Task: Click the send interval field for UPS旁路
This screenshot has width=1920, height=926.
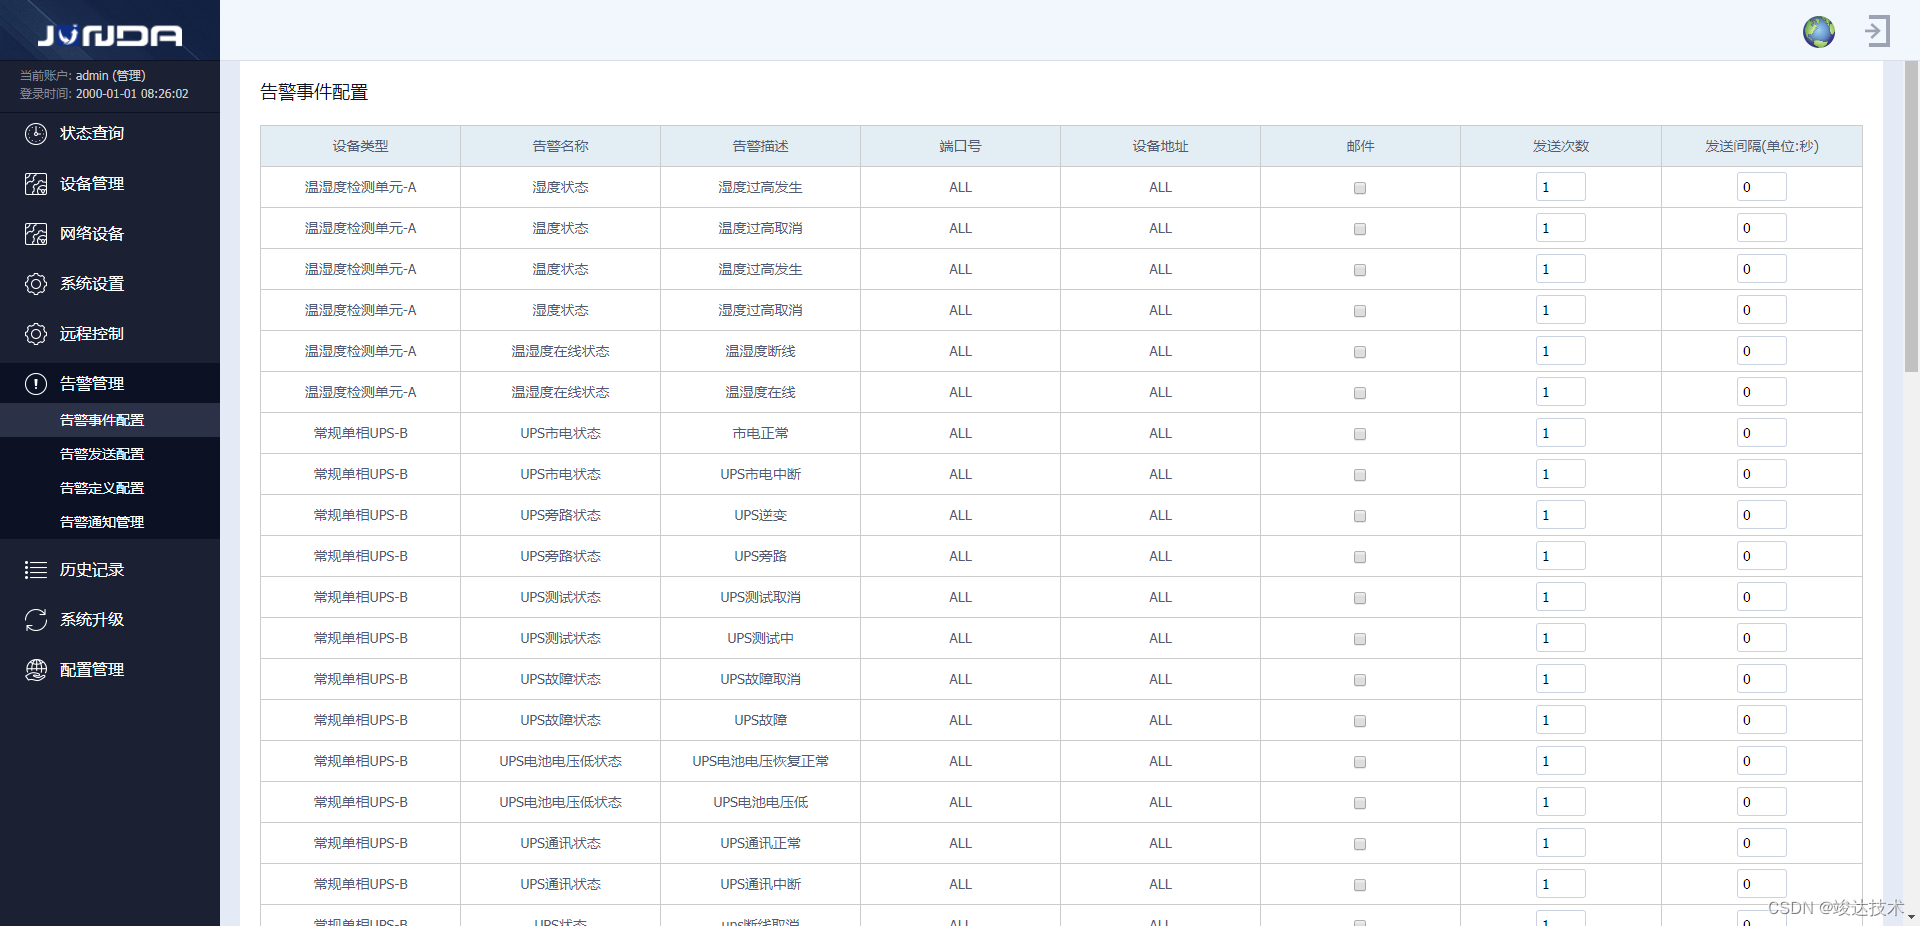Action: coord(1762,556)
